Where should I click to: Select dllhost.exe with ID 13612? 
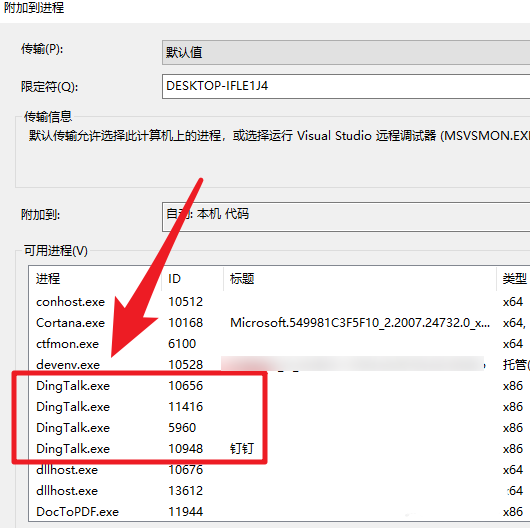click(280, 490)
